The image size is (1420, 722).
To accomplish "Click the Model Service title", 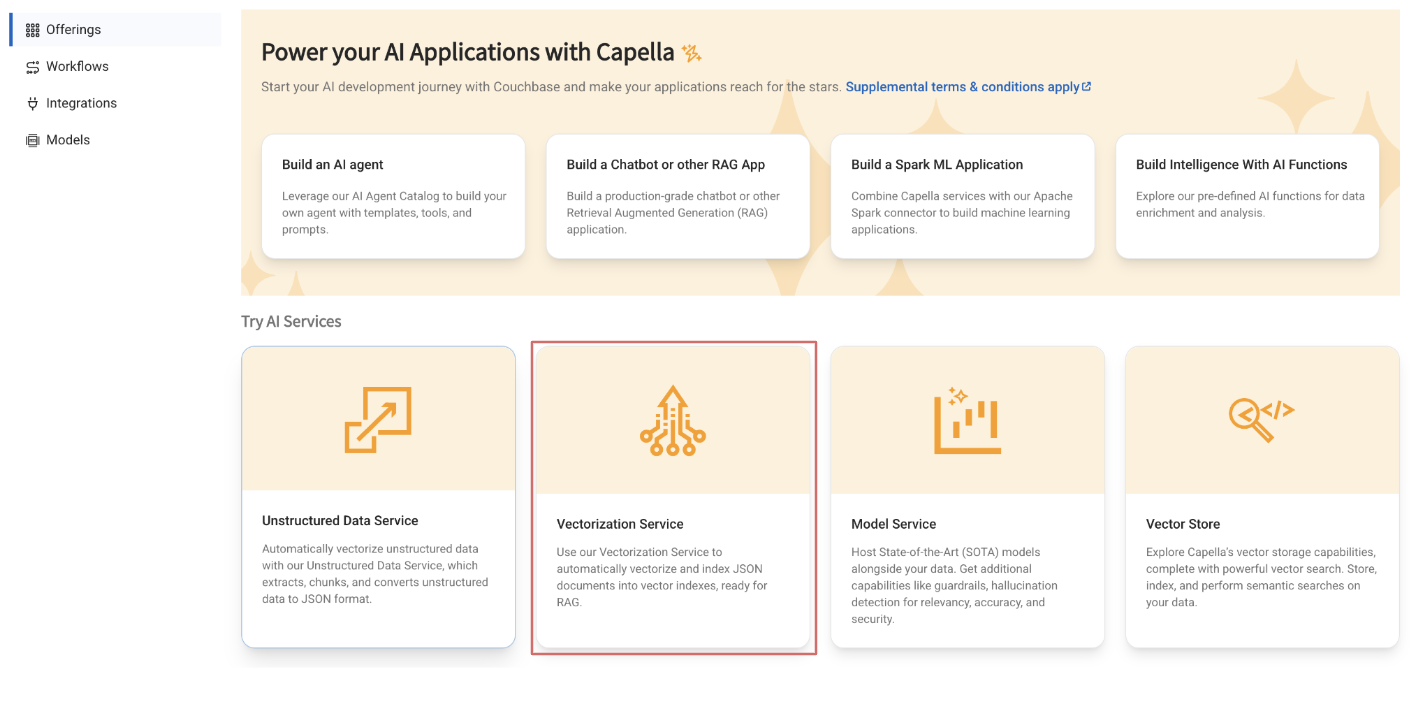I will [893, 524].
